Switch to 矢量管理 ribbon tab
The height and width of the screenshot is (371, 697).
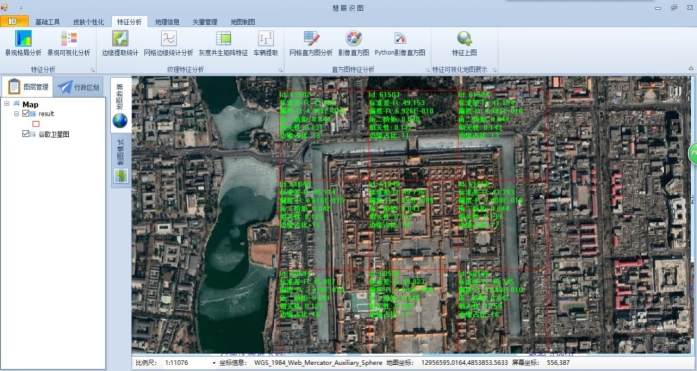[x=205, y=22]
